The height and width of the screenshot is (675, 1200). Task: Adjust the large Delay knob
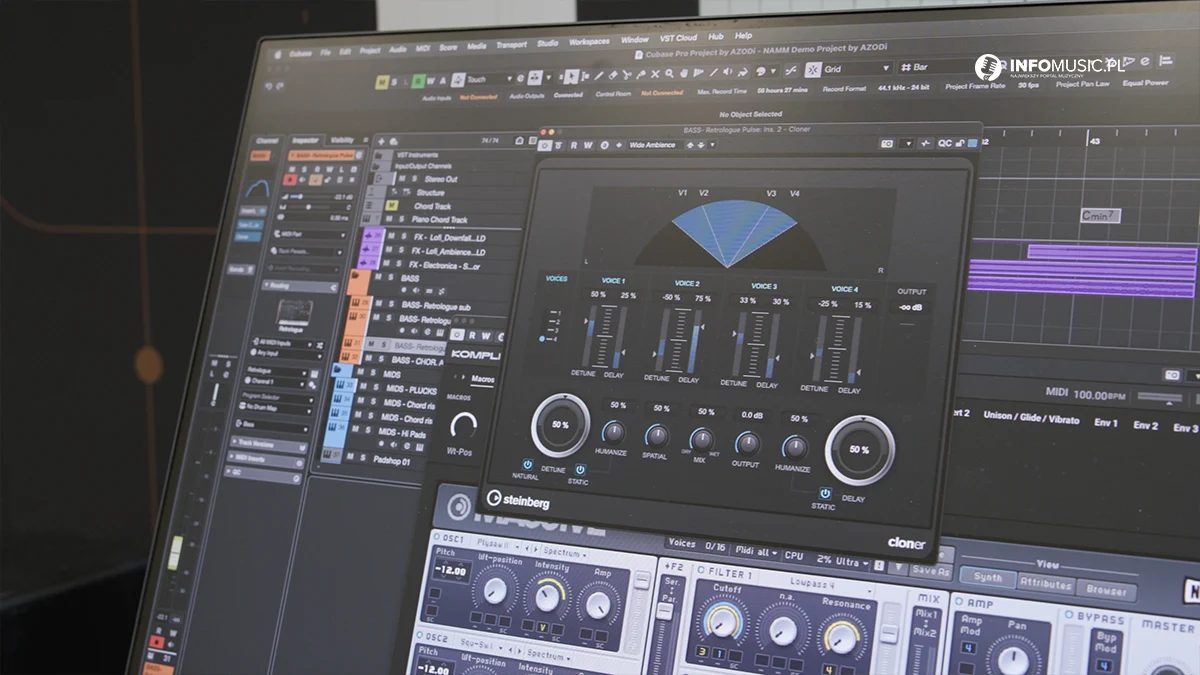coord(859,450)
